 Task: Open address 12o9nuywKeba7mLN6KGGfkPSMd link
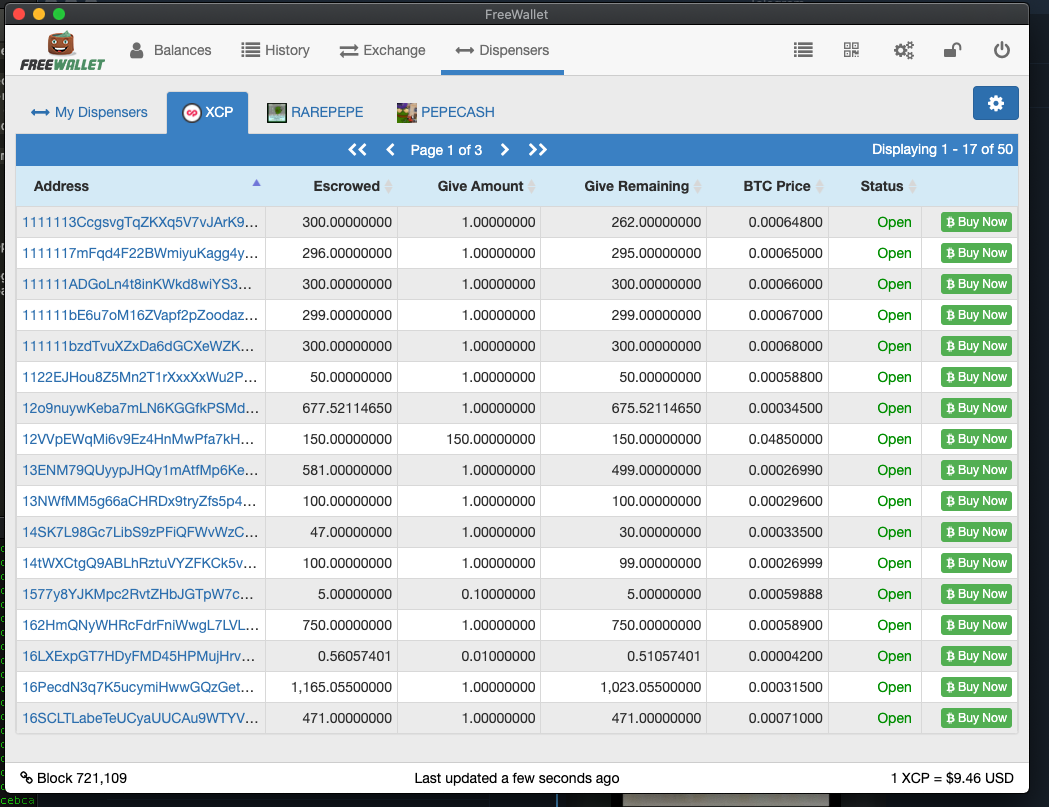(x=140, y=408)
